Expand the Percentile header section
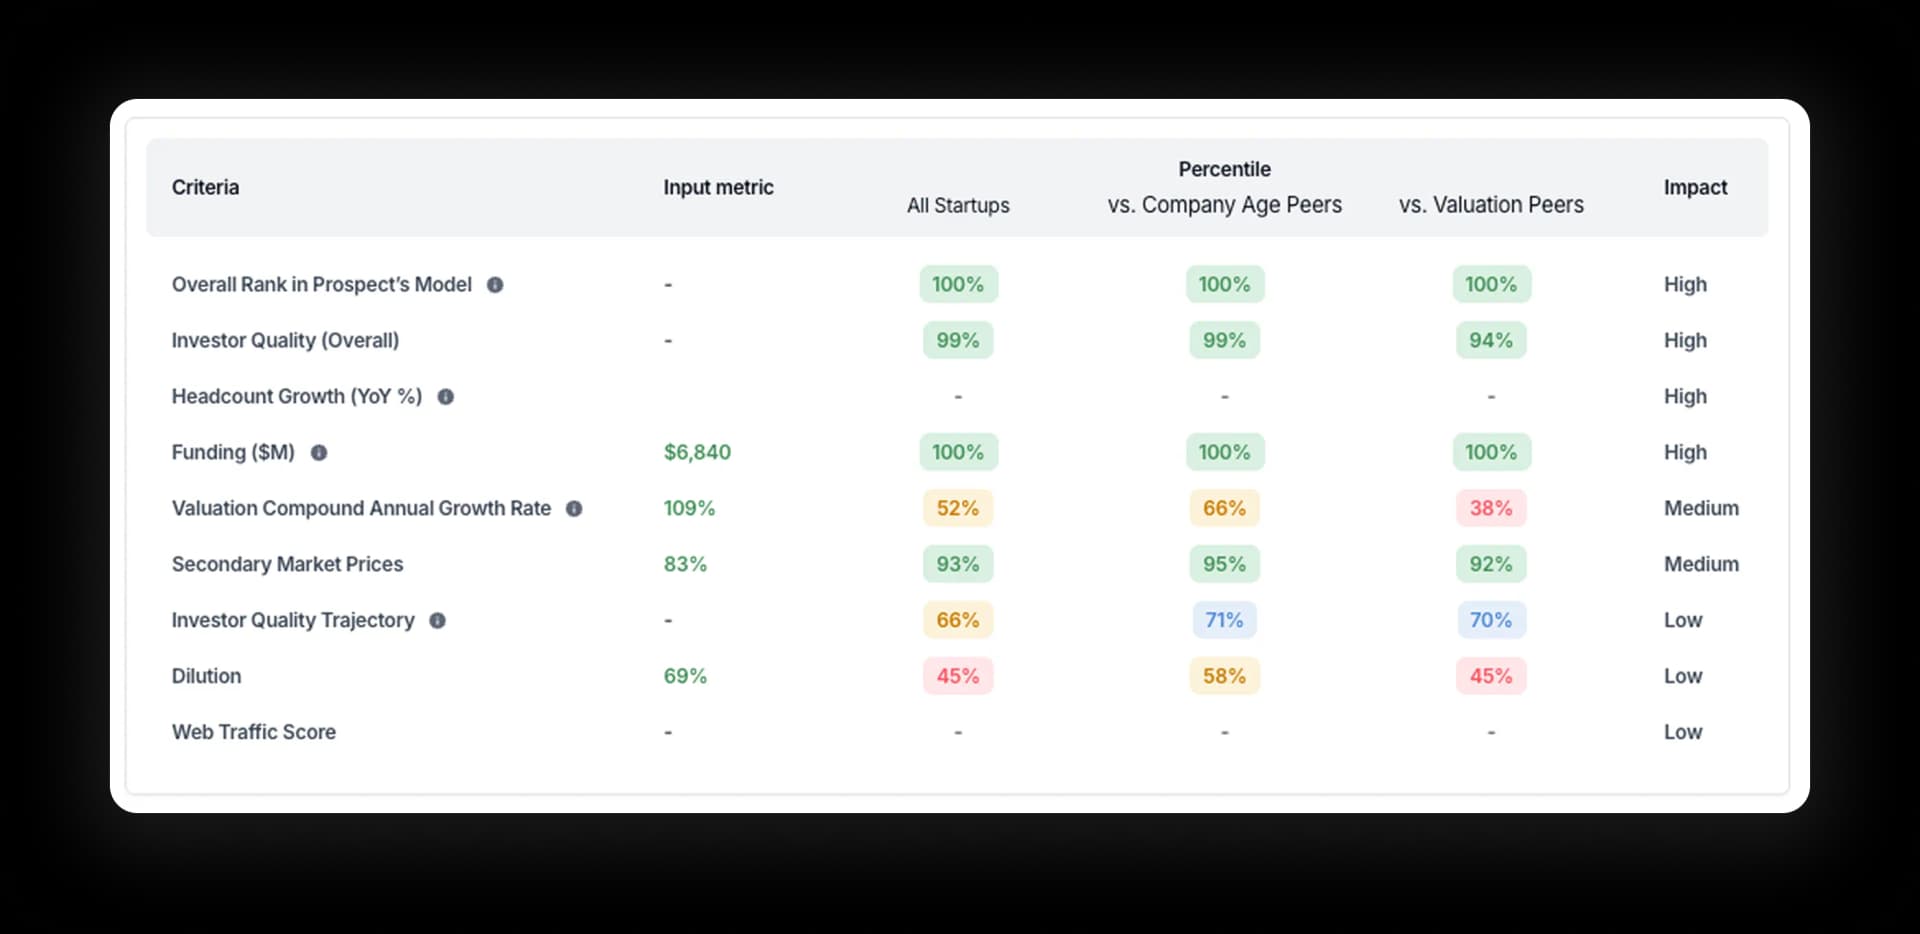The image size is (1920, 934). [x=1224, y=169]
